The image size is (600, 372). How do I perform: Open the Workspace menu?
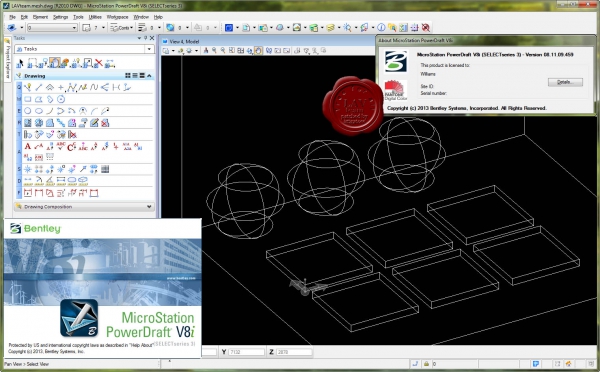click(x=117, y=17)
